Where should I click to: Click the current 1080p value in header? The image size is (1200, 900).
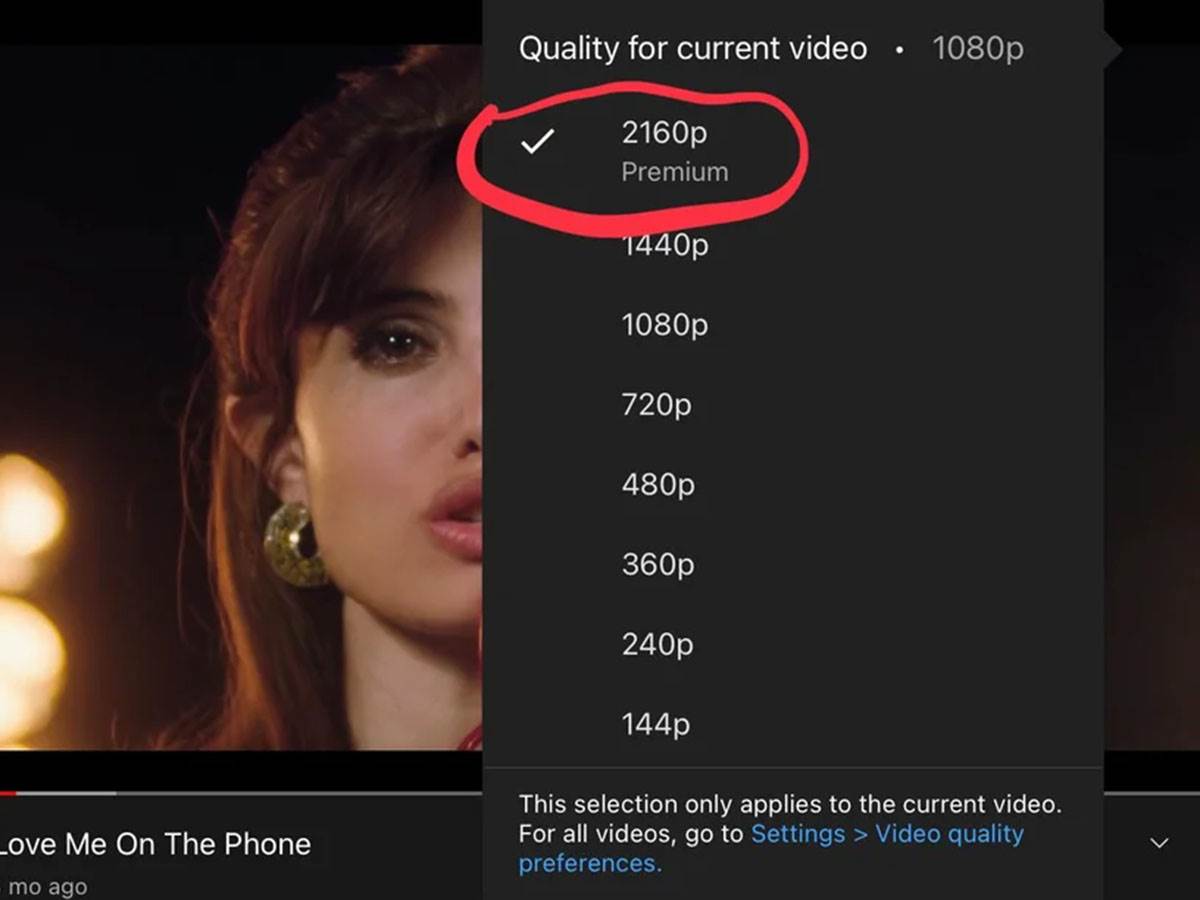pos(977,48)
